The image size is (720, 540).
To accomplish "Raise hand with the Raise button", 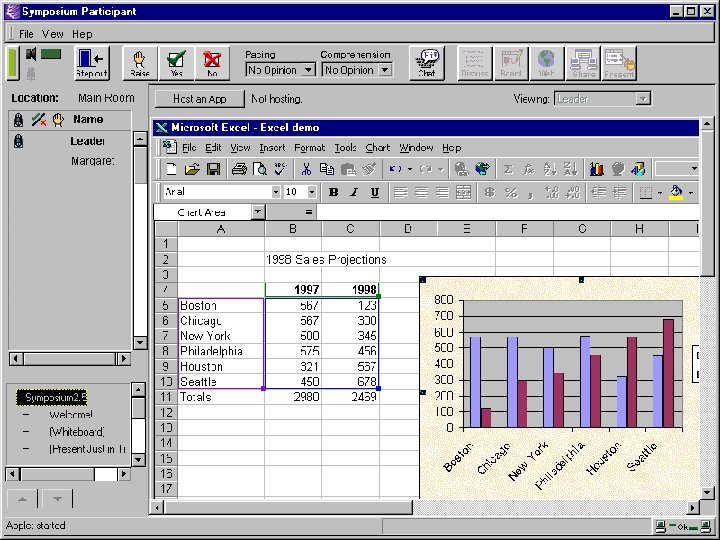I will tap(140, 63).
